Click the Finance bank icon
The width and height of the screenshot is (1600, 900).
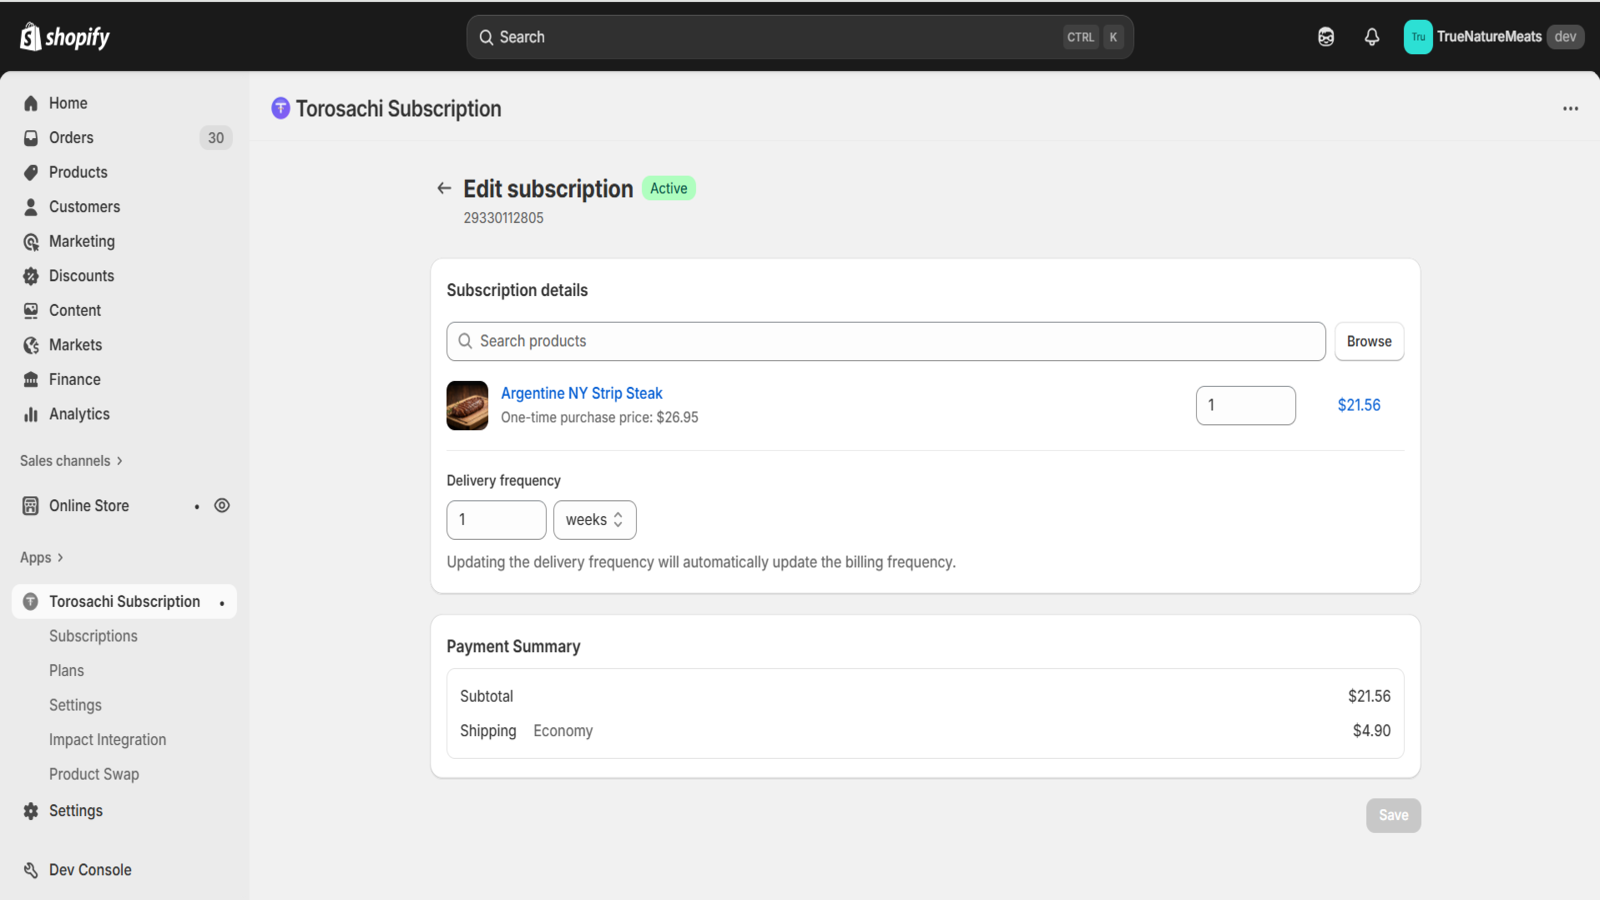pyautogui.click(x=31, y=379)
